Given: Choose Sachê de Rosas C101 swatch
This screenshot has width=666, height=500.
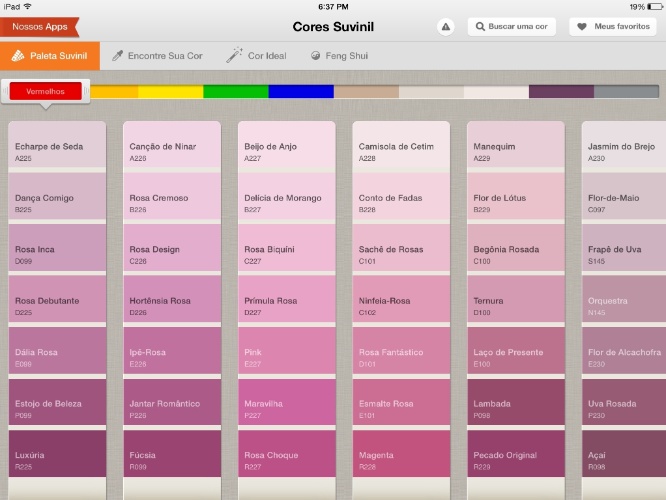Looking at the screenshot, I should 401,247.
